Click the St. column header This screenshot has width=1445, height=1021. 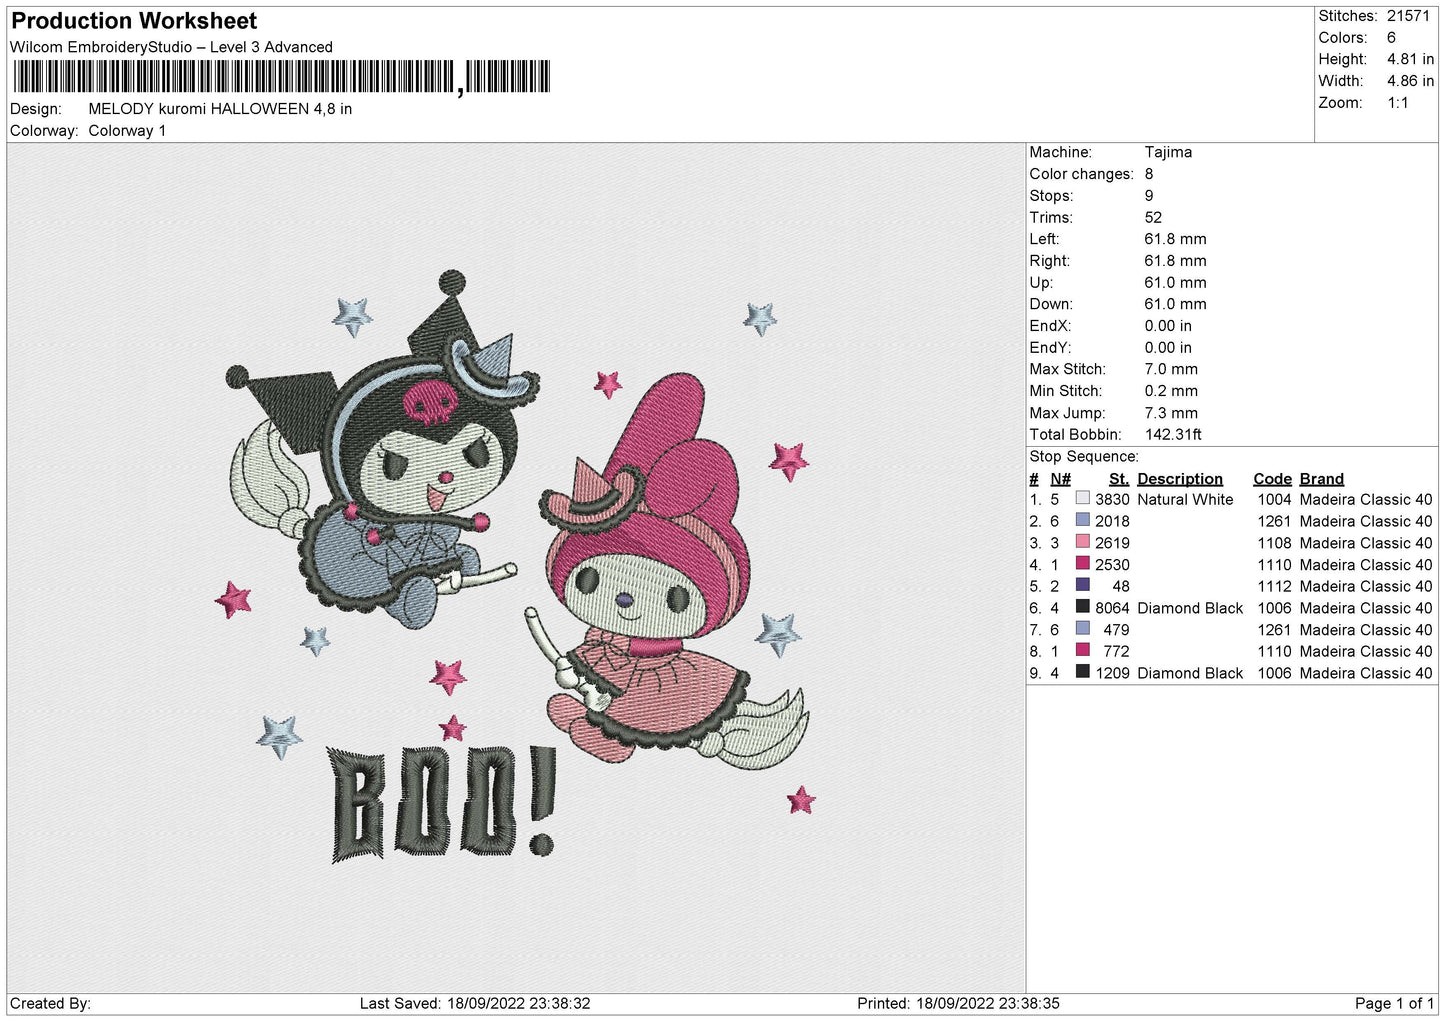(1118, 479)
